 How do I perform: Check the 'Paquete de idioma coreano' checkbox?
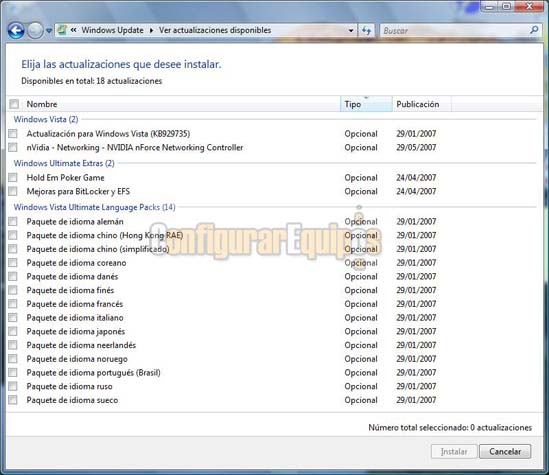[x=13, y=263]
